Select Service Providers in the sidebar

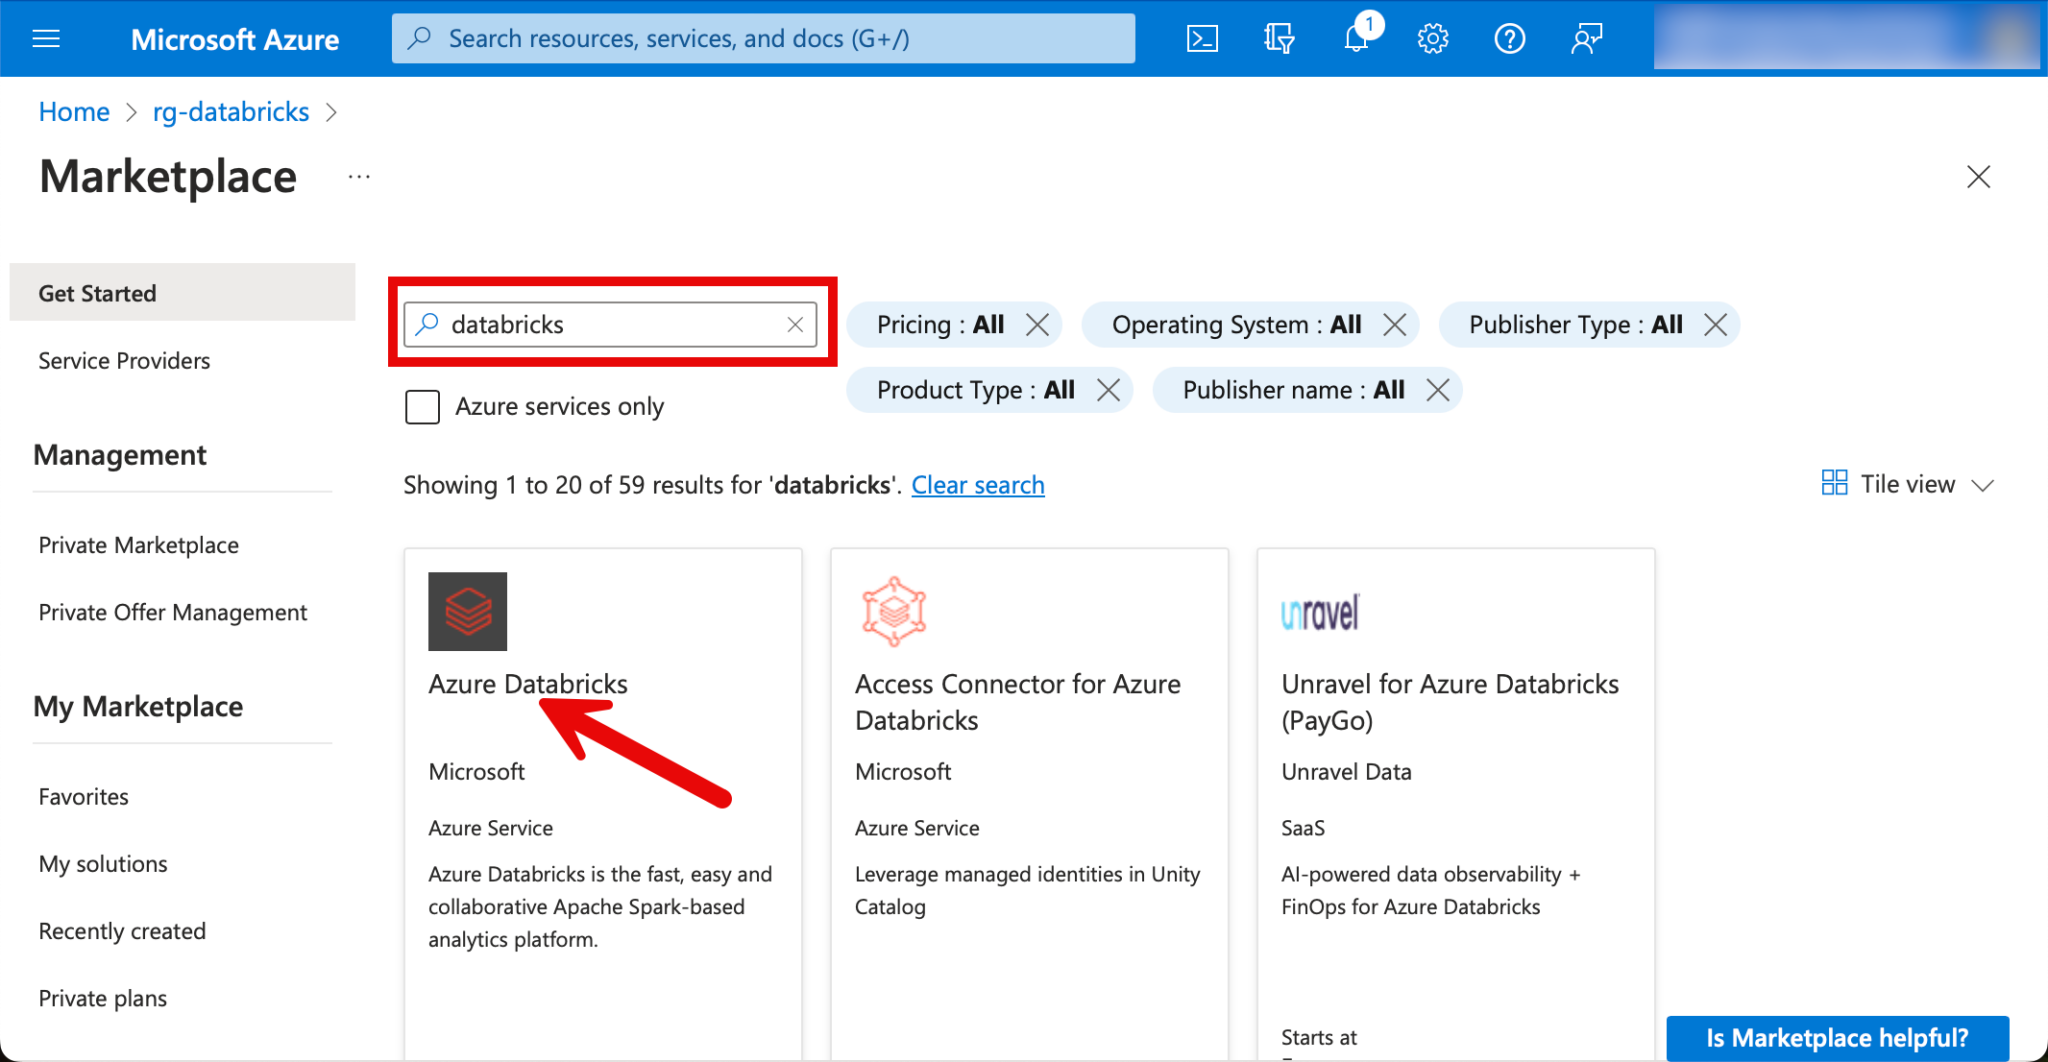point(124,361)
